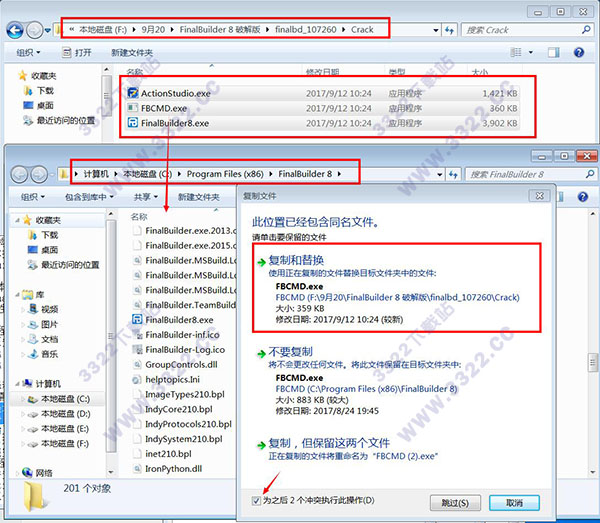Click refresh icon in Crack window address bar

[x=450, y=30]
